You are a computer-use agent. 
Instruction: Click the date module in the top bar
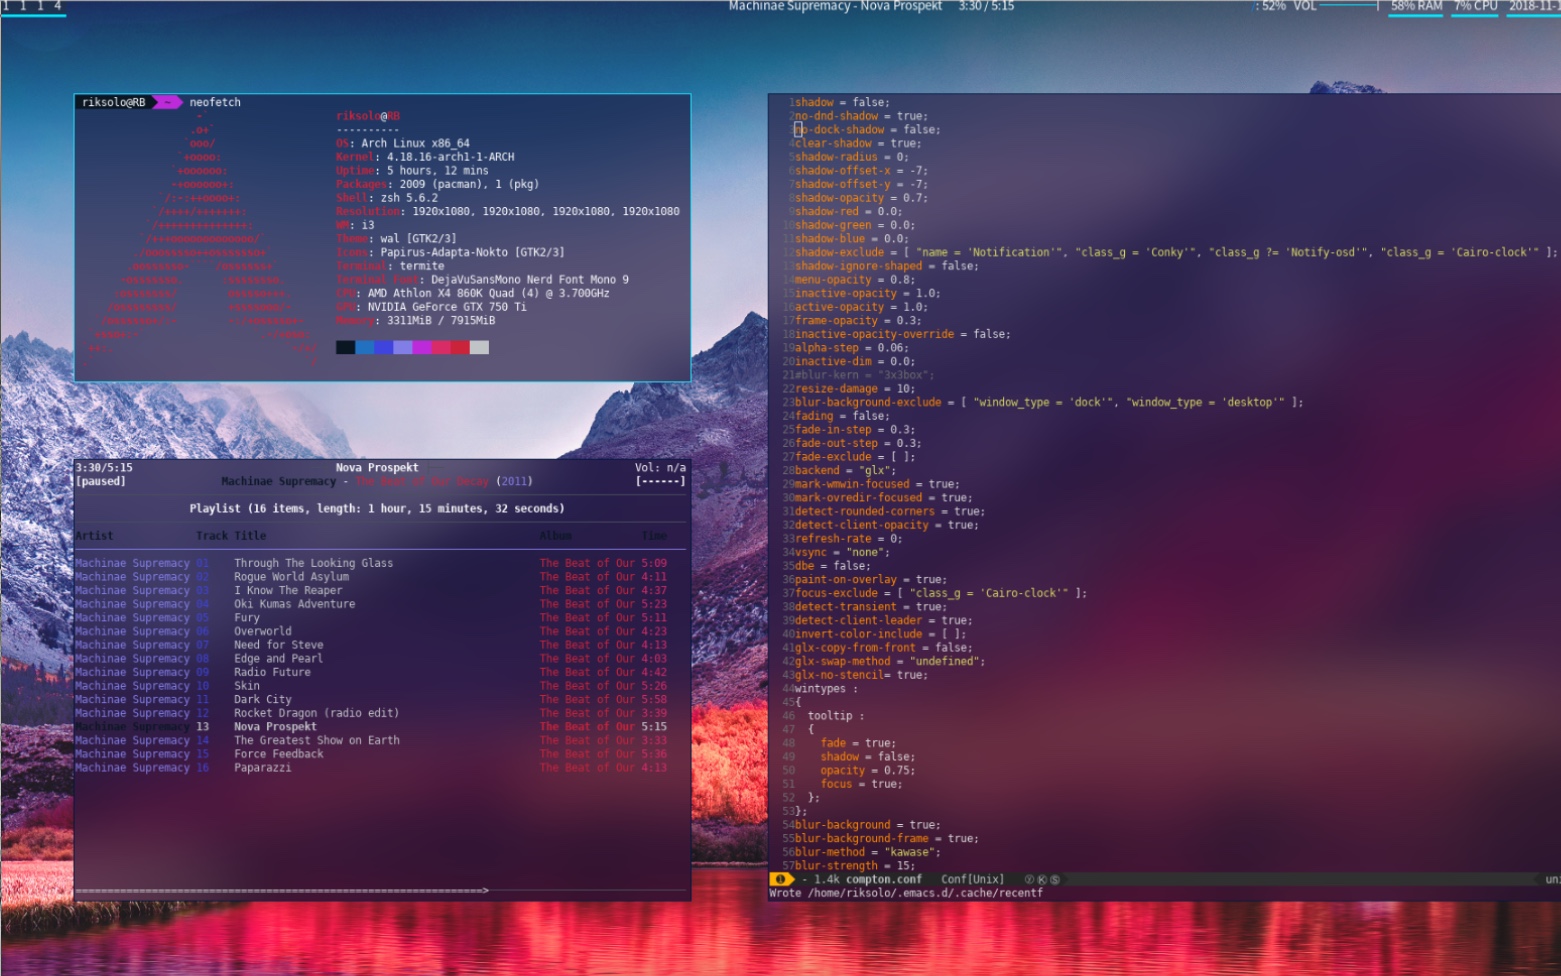[x=1534, y=6]
